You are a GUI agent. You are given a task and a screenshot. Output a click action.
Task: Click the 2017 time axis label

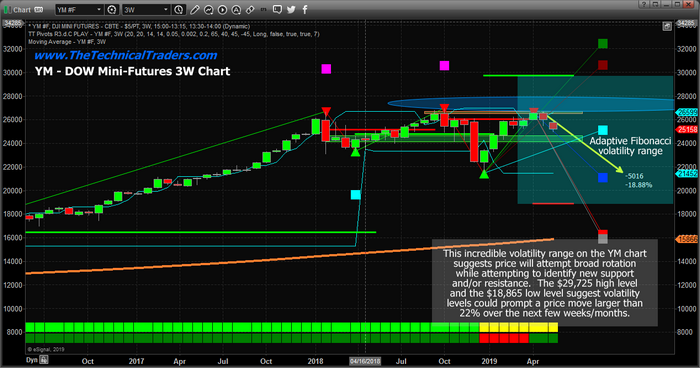[x=137, y=361]
